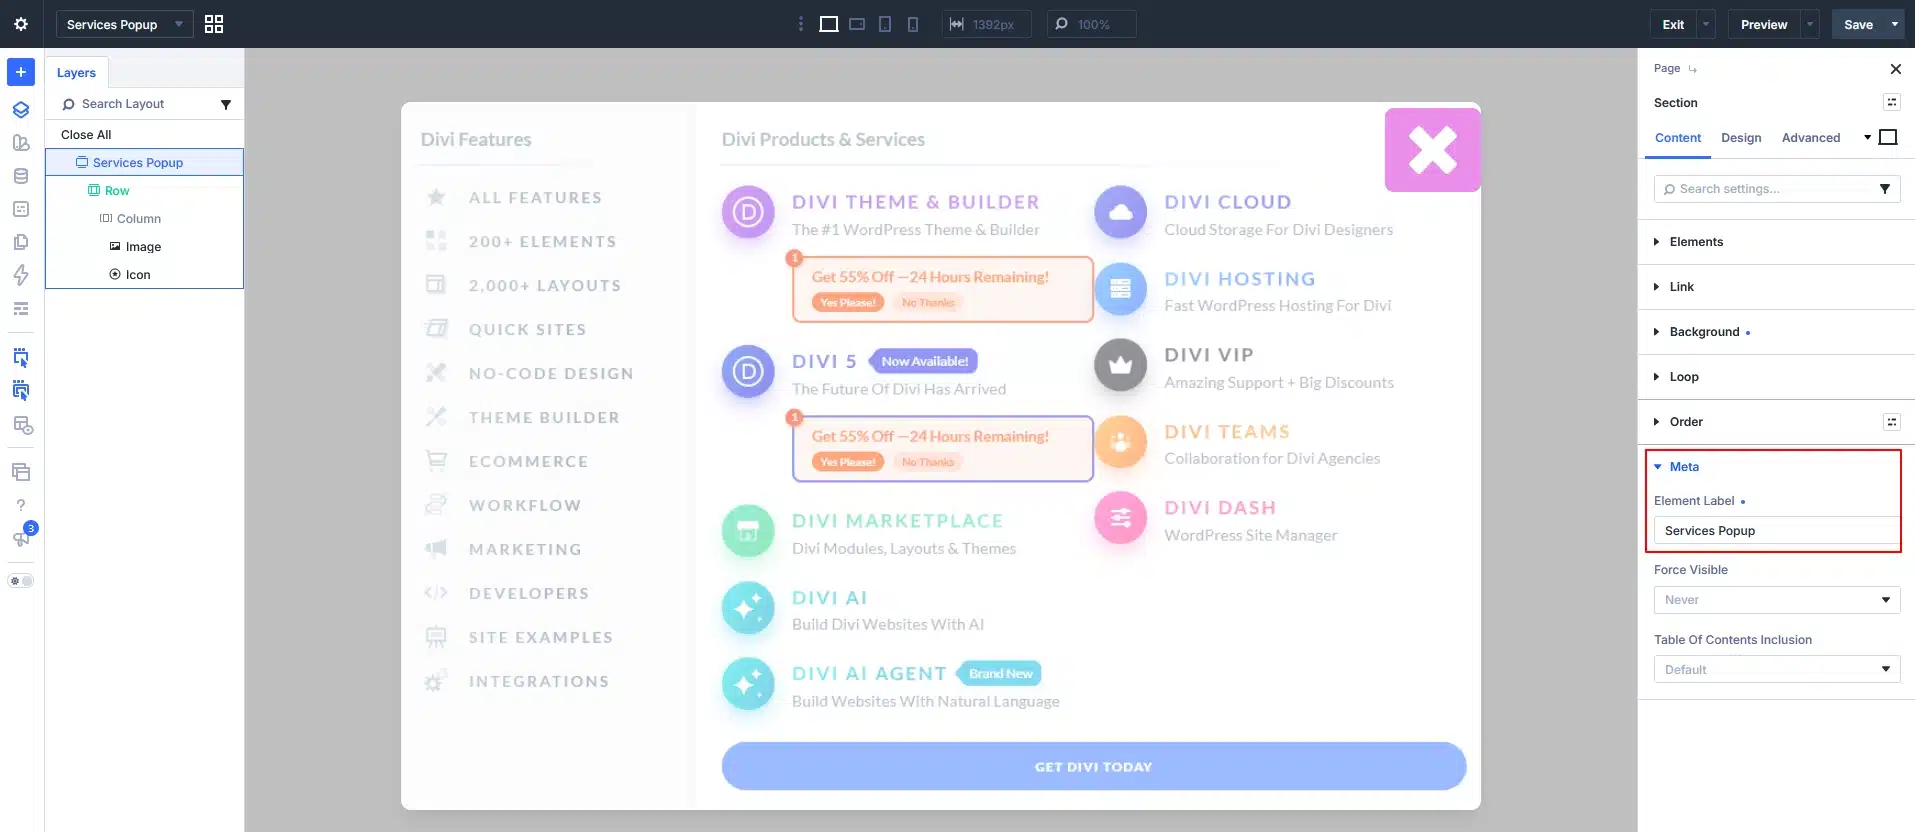Switch to desktop view icon
This screenshot has height=832, width=1915.
point(829,24)
